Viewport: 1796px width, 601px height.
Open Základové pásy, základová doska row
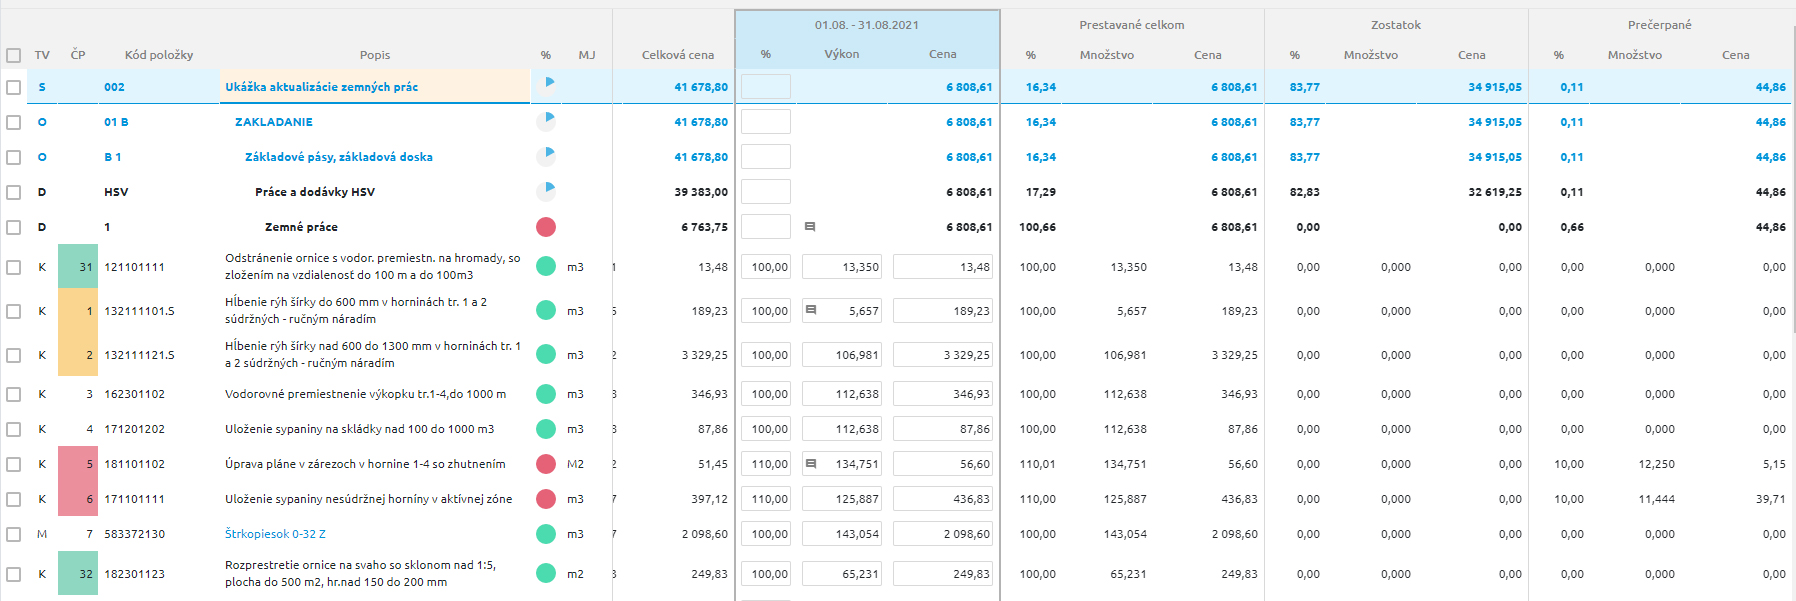(x=339, y=157)
